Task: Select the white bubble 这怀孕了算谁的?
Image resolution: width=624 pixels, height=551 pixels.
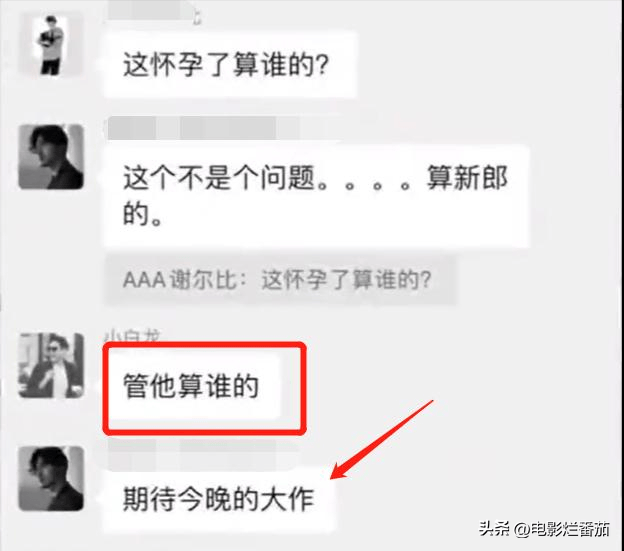Action: pyautogui.click(x=230, y=65)
